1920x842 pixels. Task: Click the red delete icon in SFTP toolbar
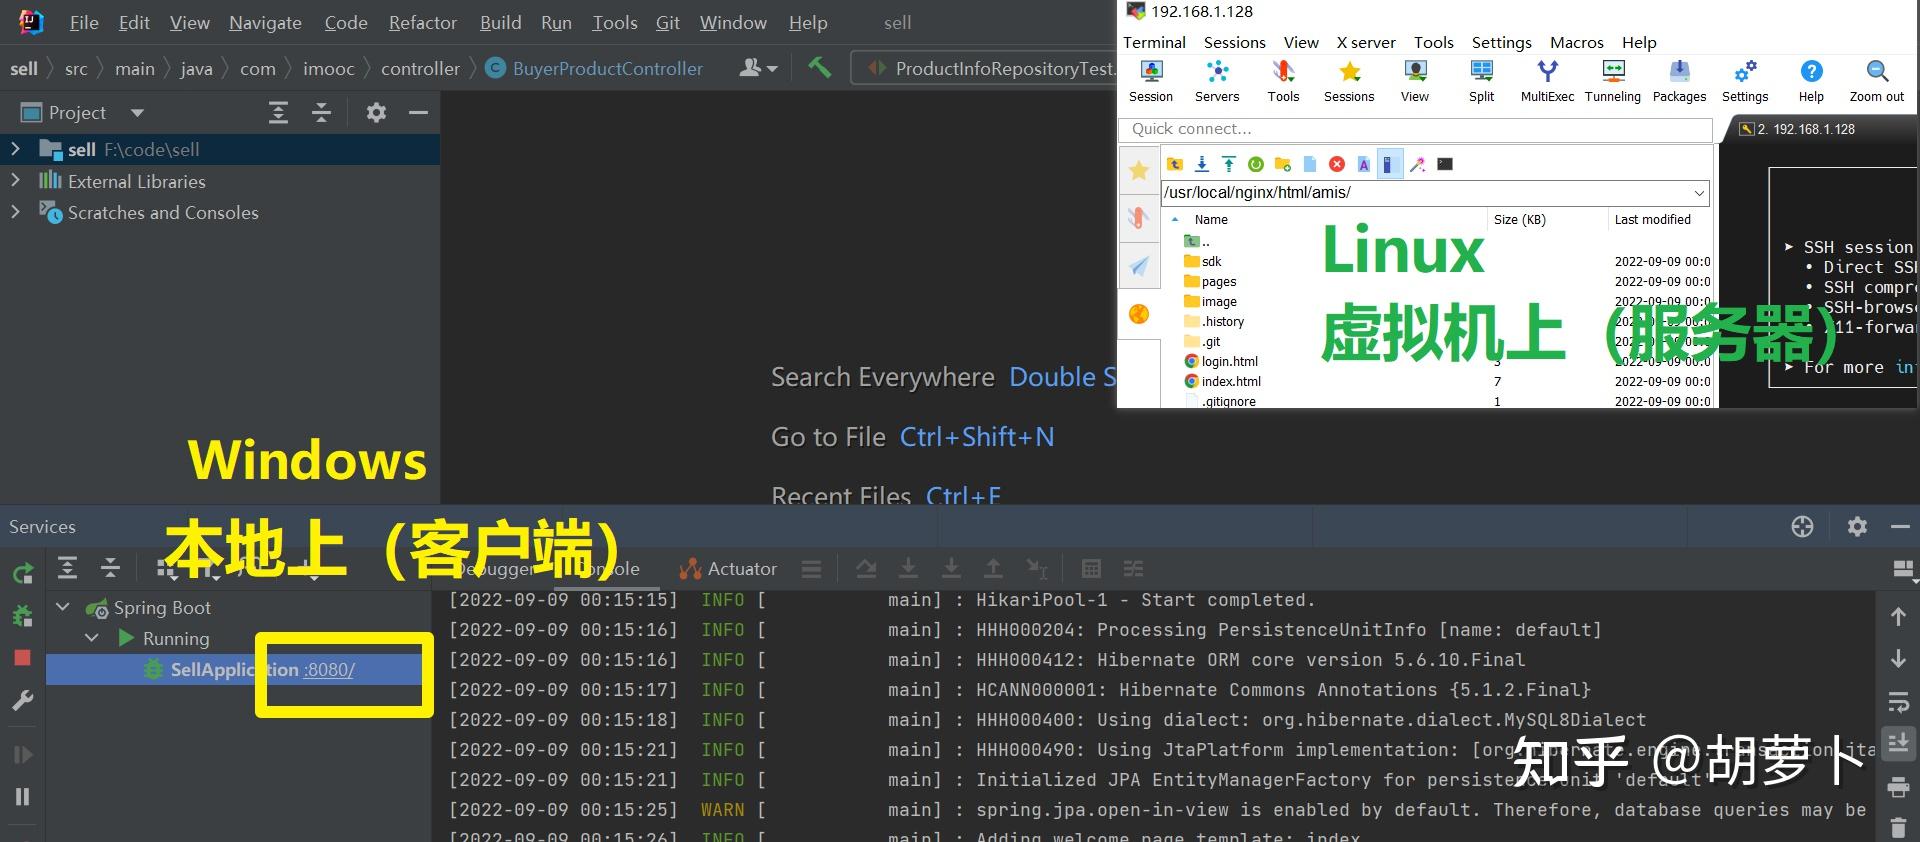(1337, 164)
